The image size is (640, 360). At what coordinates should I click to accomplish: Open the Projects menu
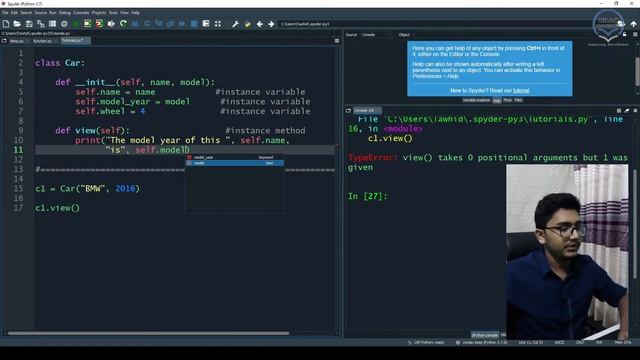[x=99, y=13]
